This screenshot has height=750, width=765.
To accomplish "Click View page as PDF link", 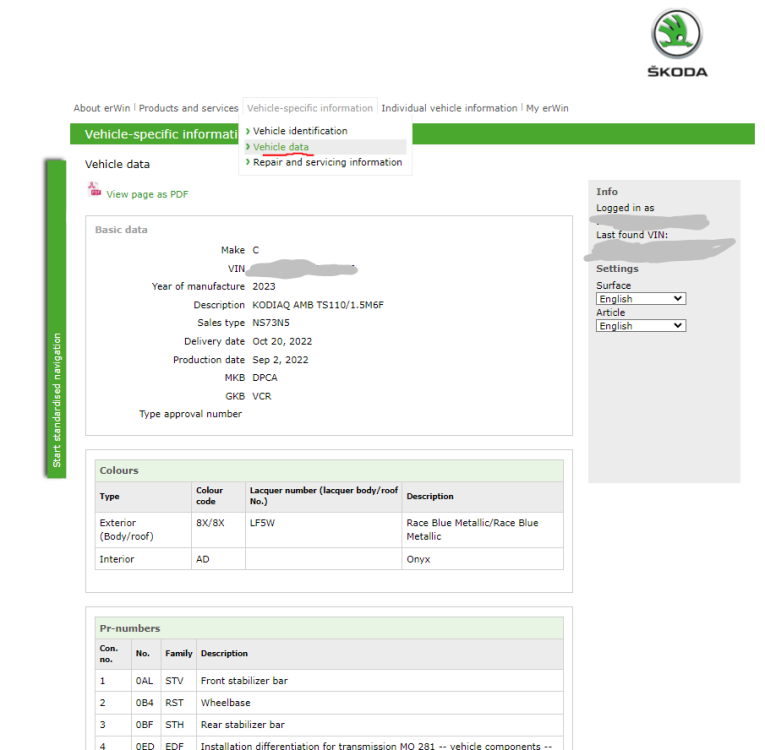I will tap(147, 194).
